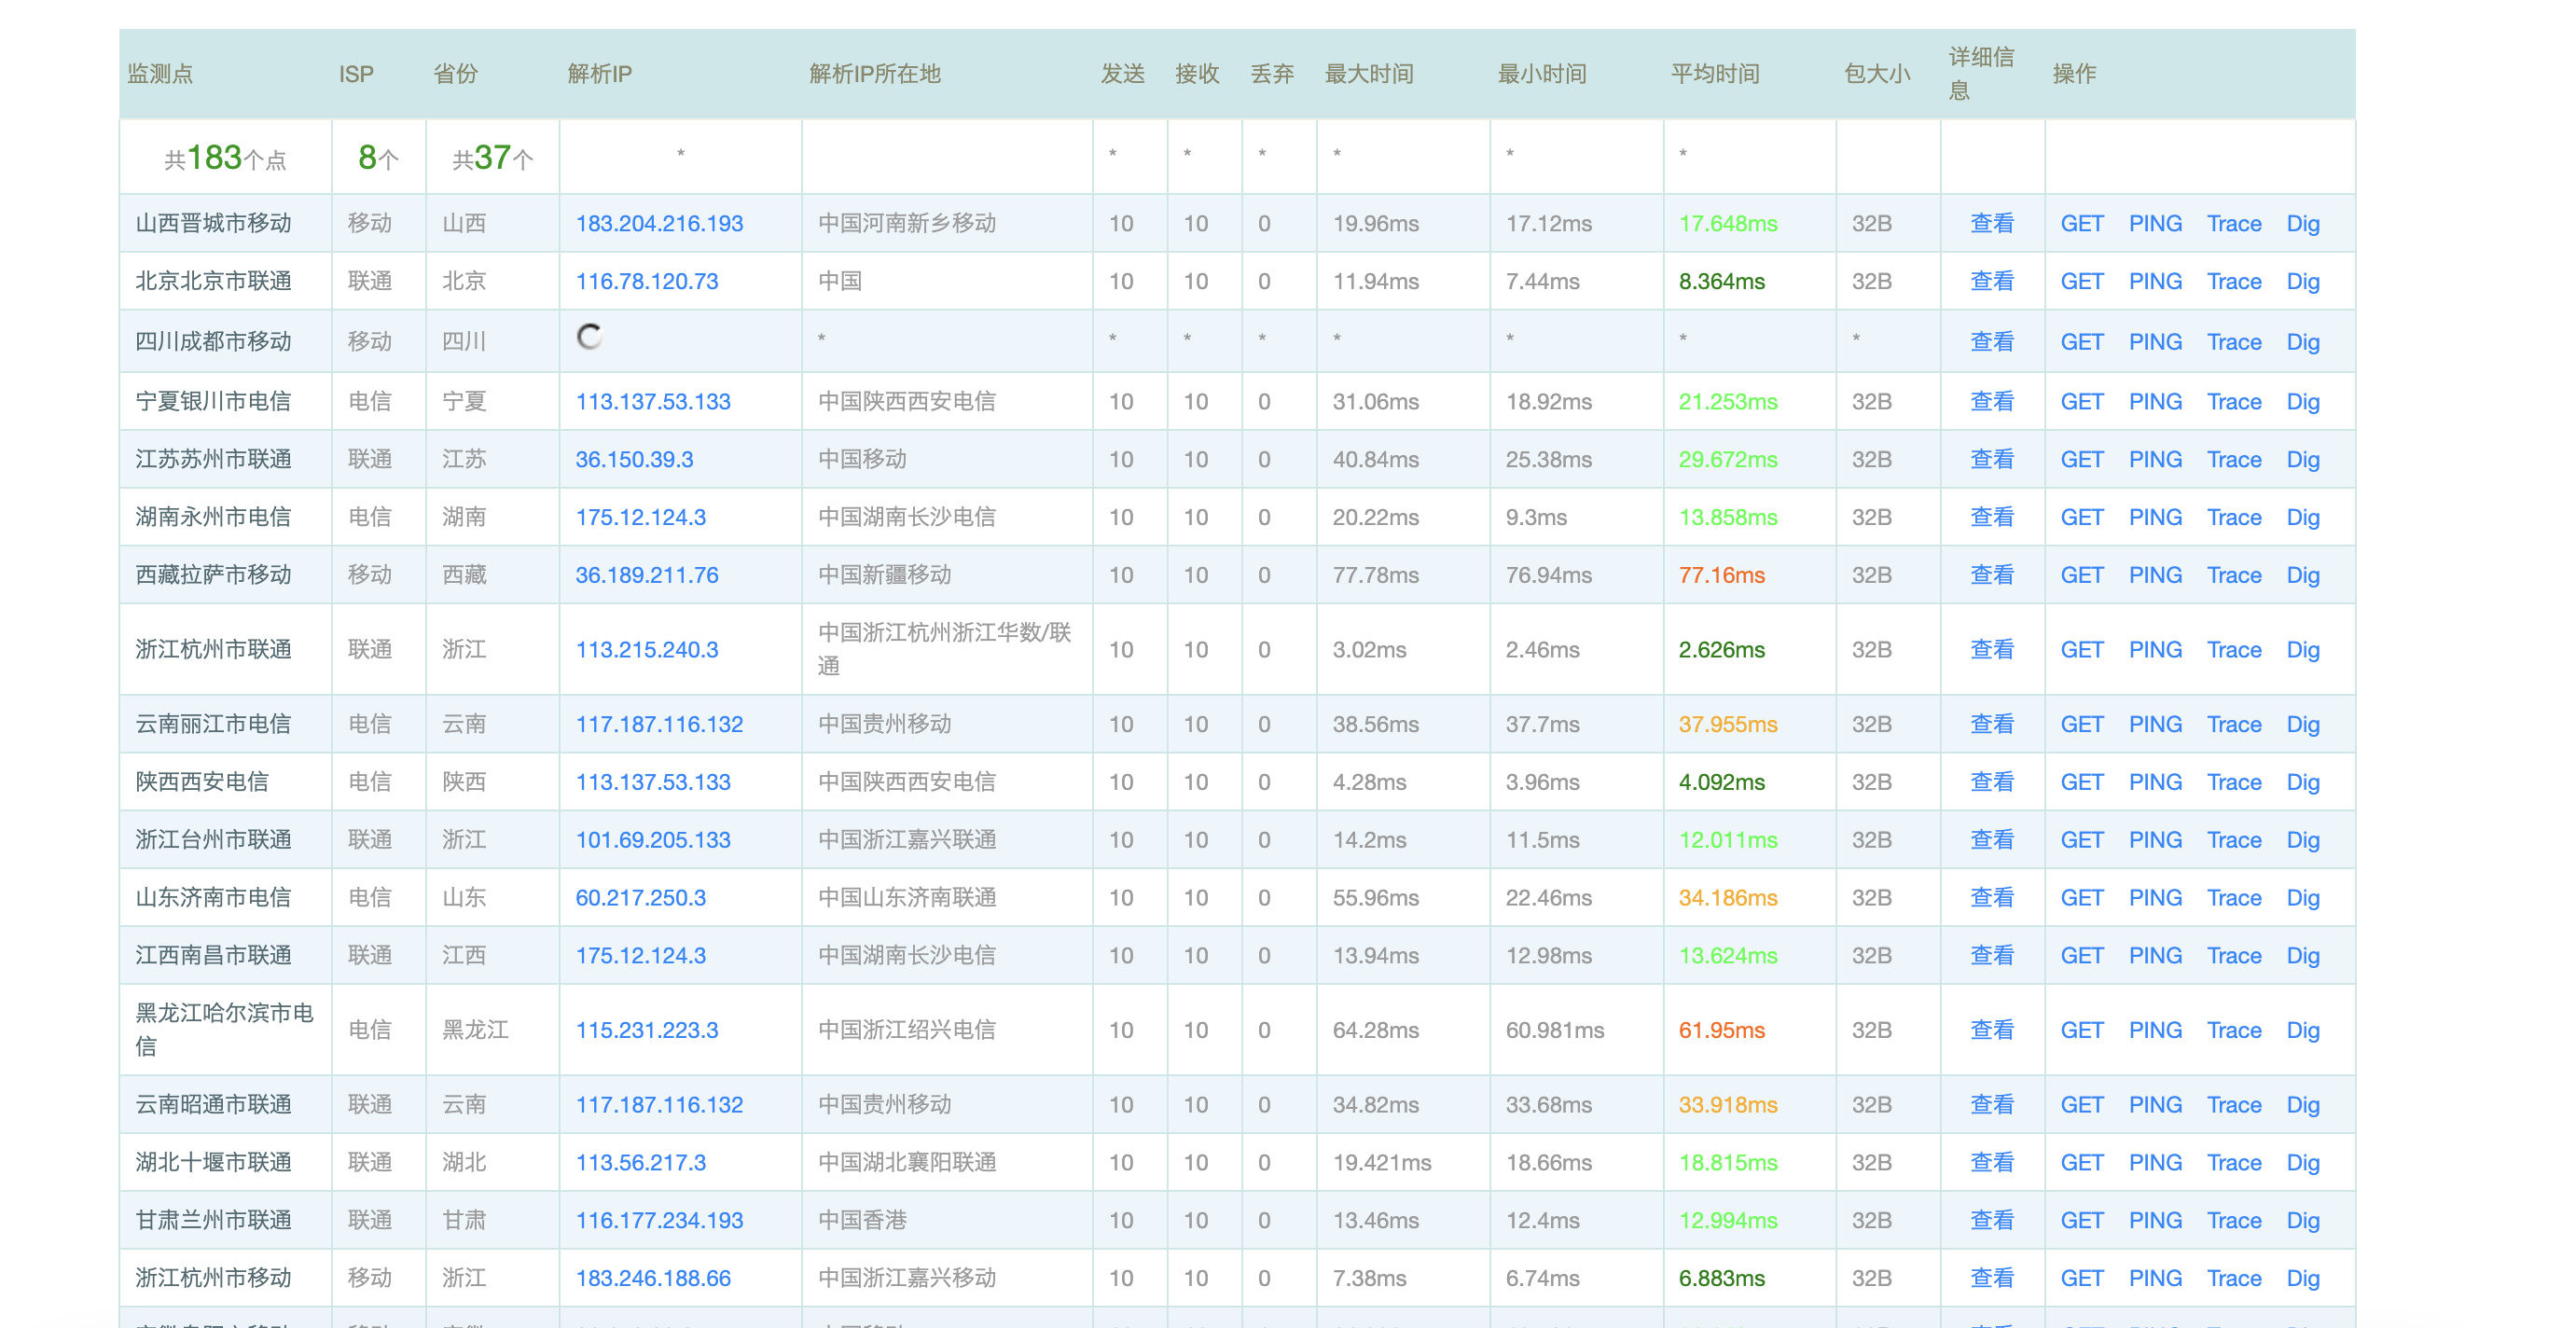Open details 查看 for 云南丽江市电信
The height and width of the screenshot is (1328, 2576).
(1990, 723)
